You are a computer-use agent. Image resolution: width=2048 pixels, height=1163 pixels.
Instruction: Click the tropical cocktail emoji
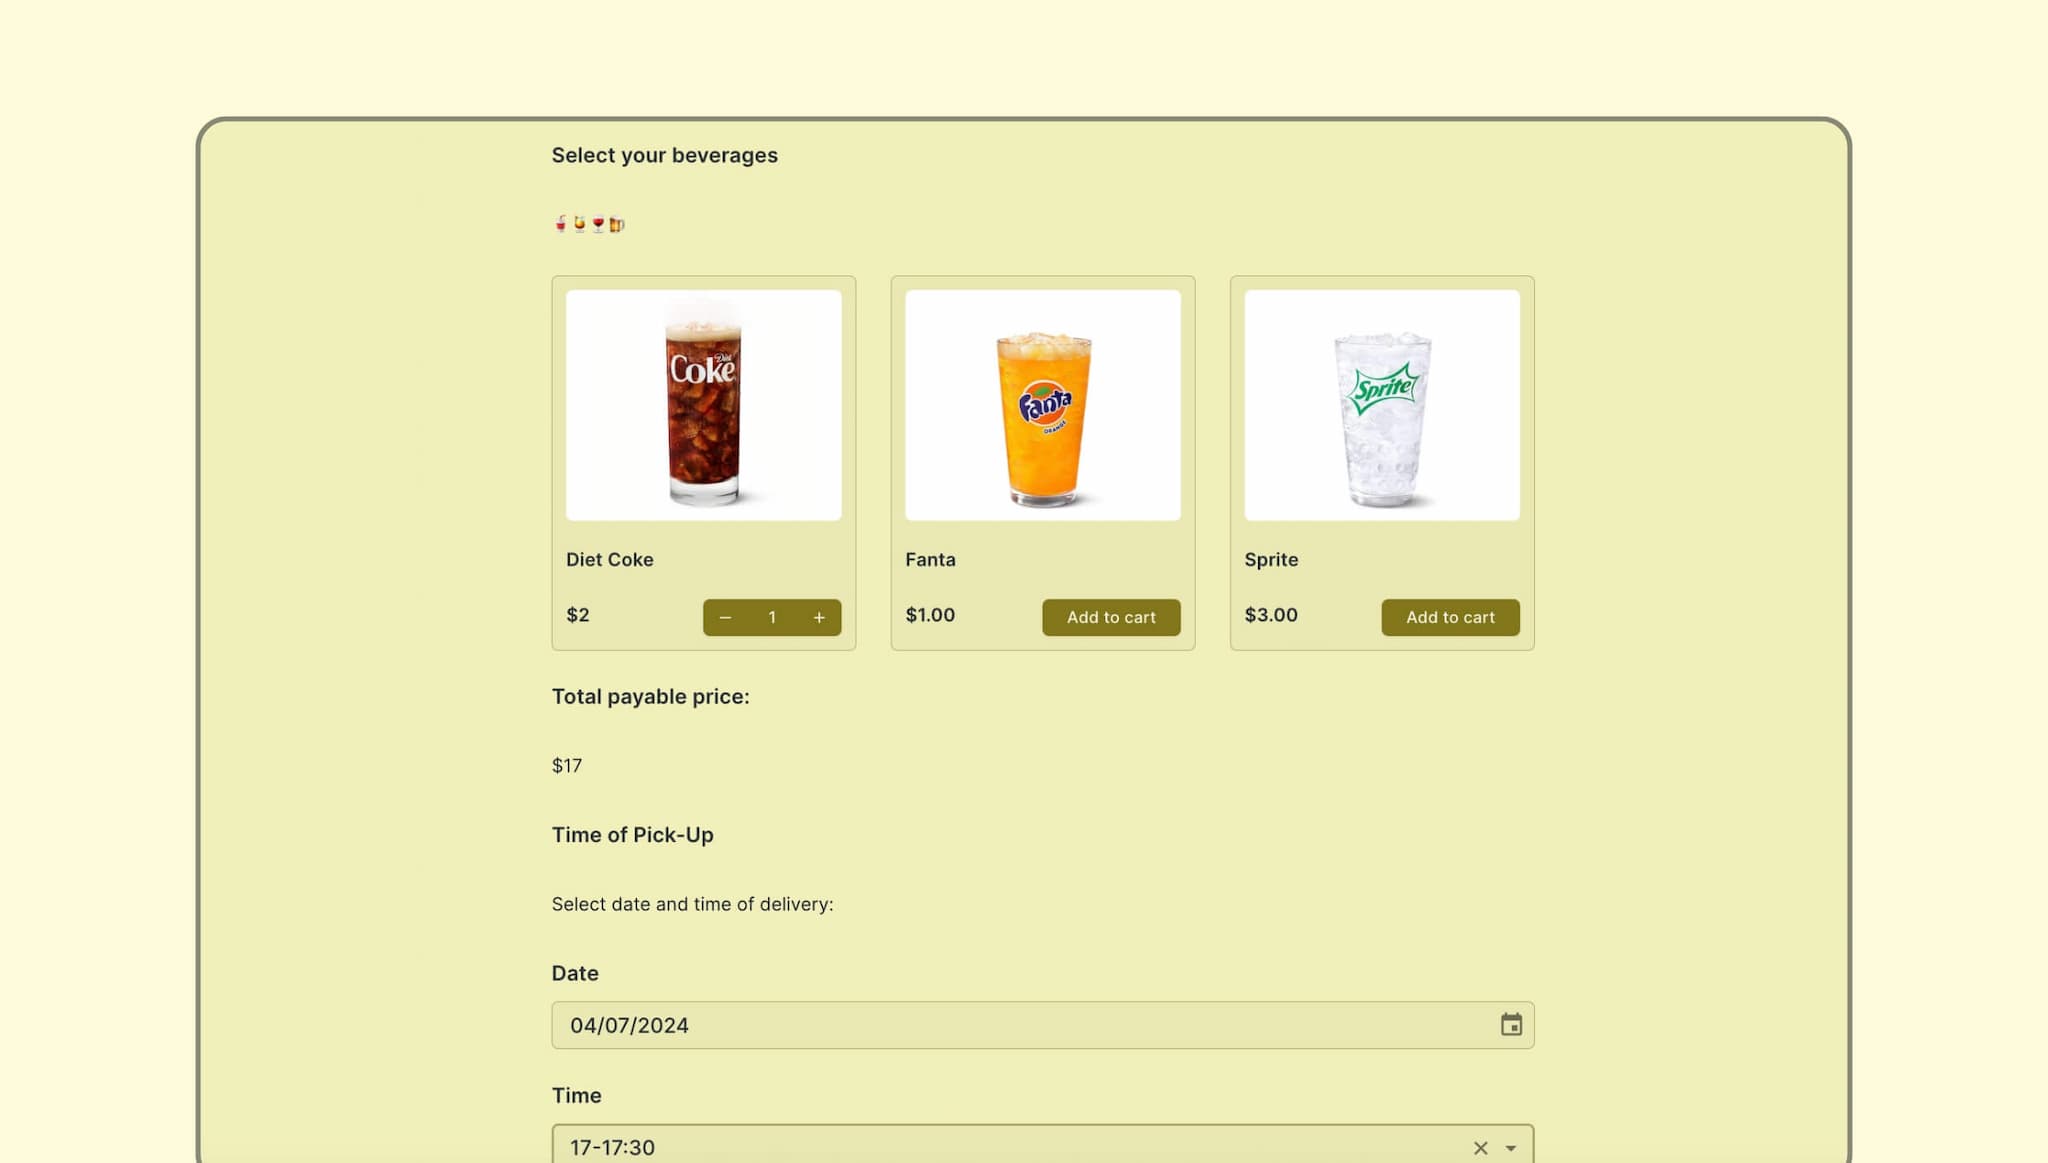click(x=579, y=224)
